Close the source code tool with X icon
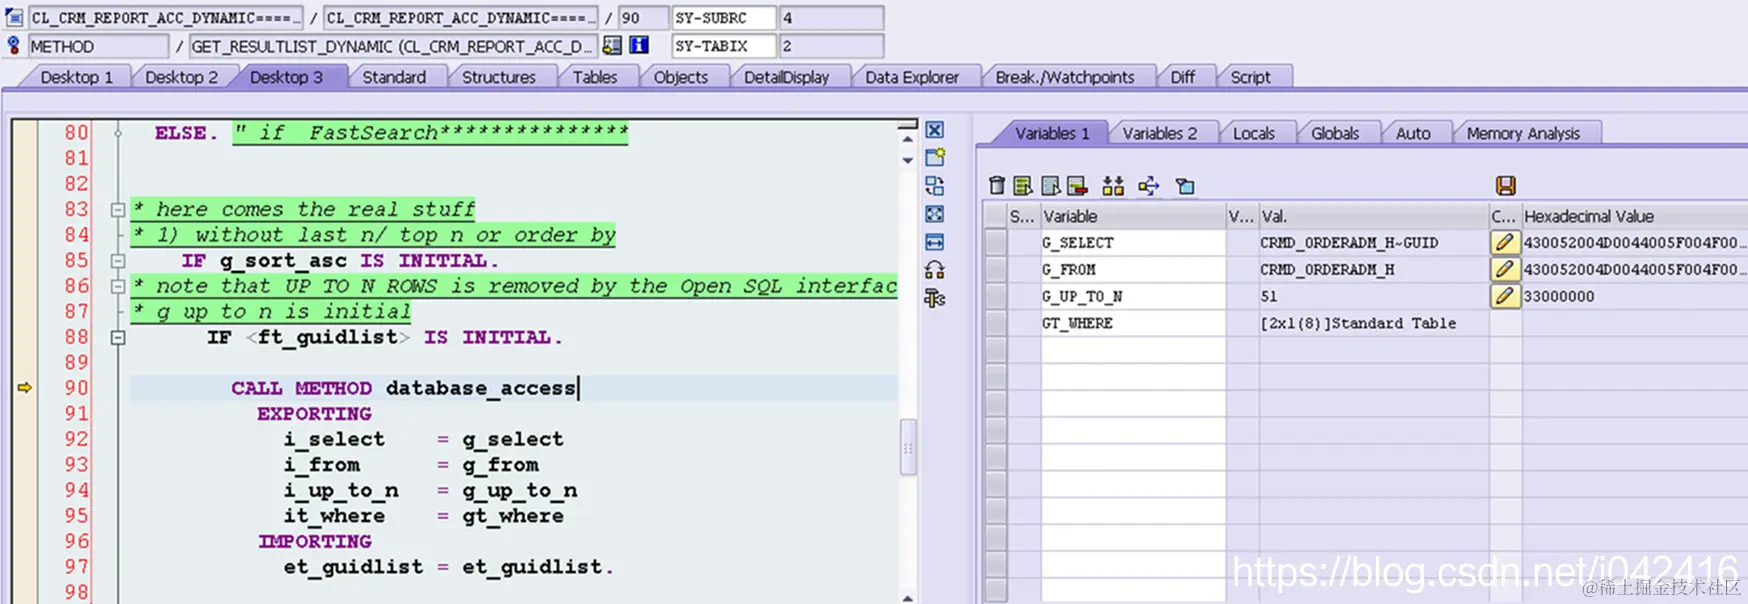1748x604 pixels. (935, 130)
